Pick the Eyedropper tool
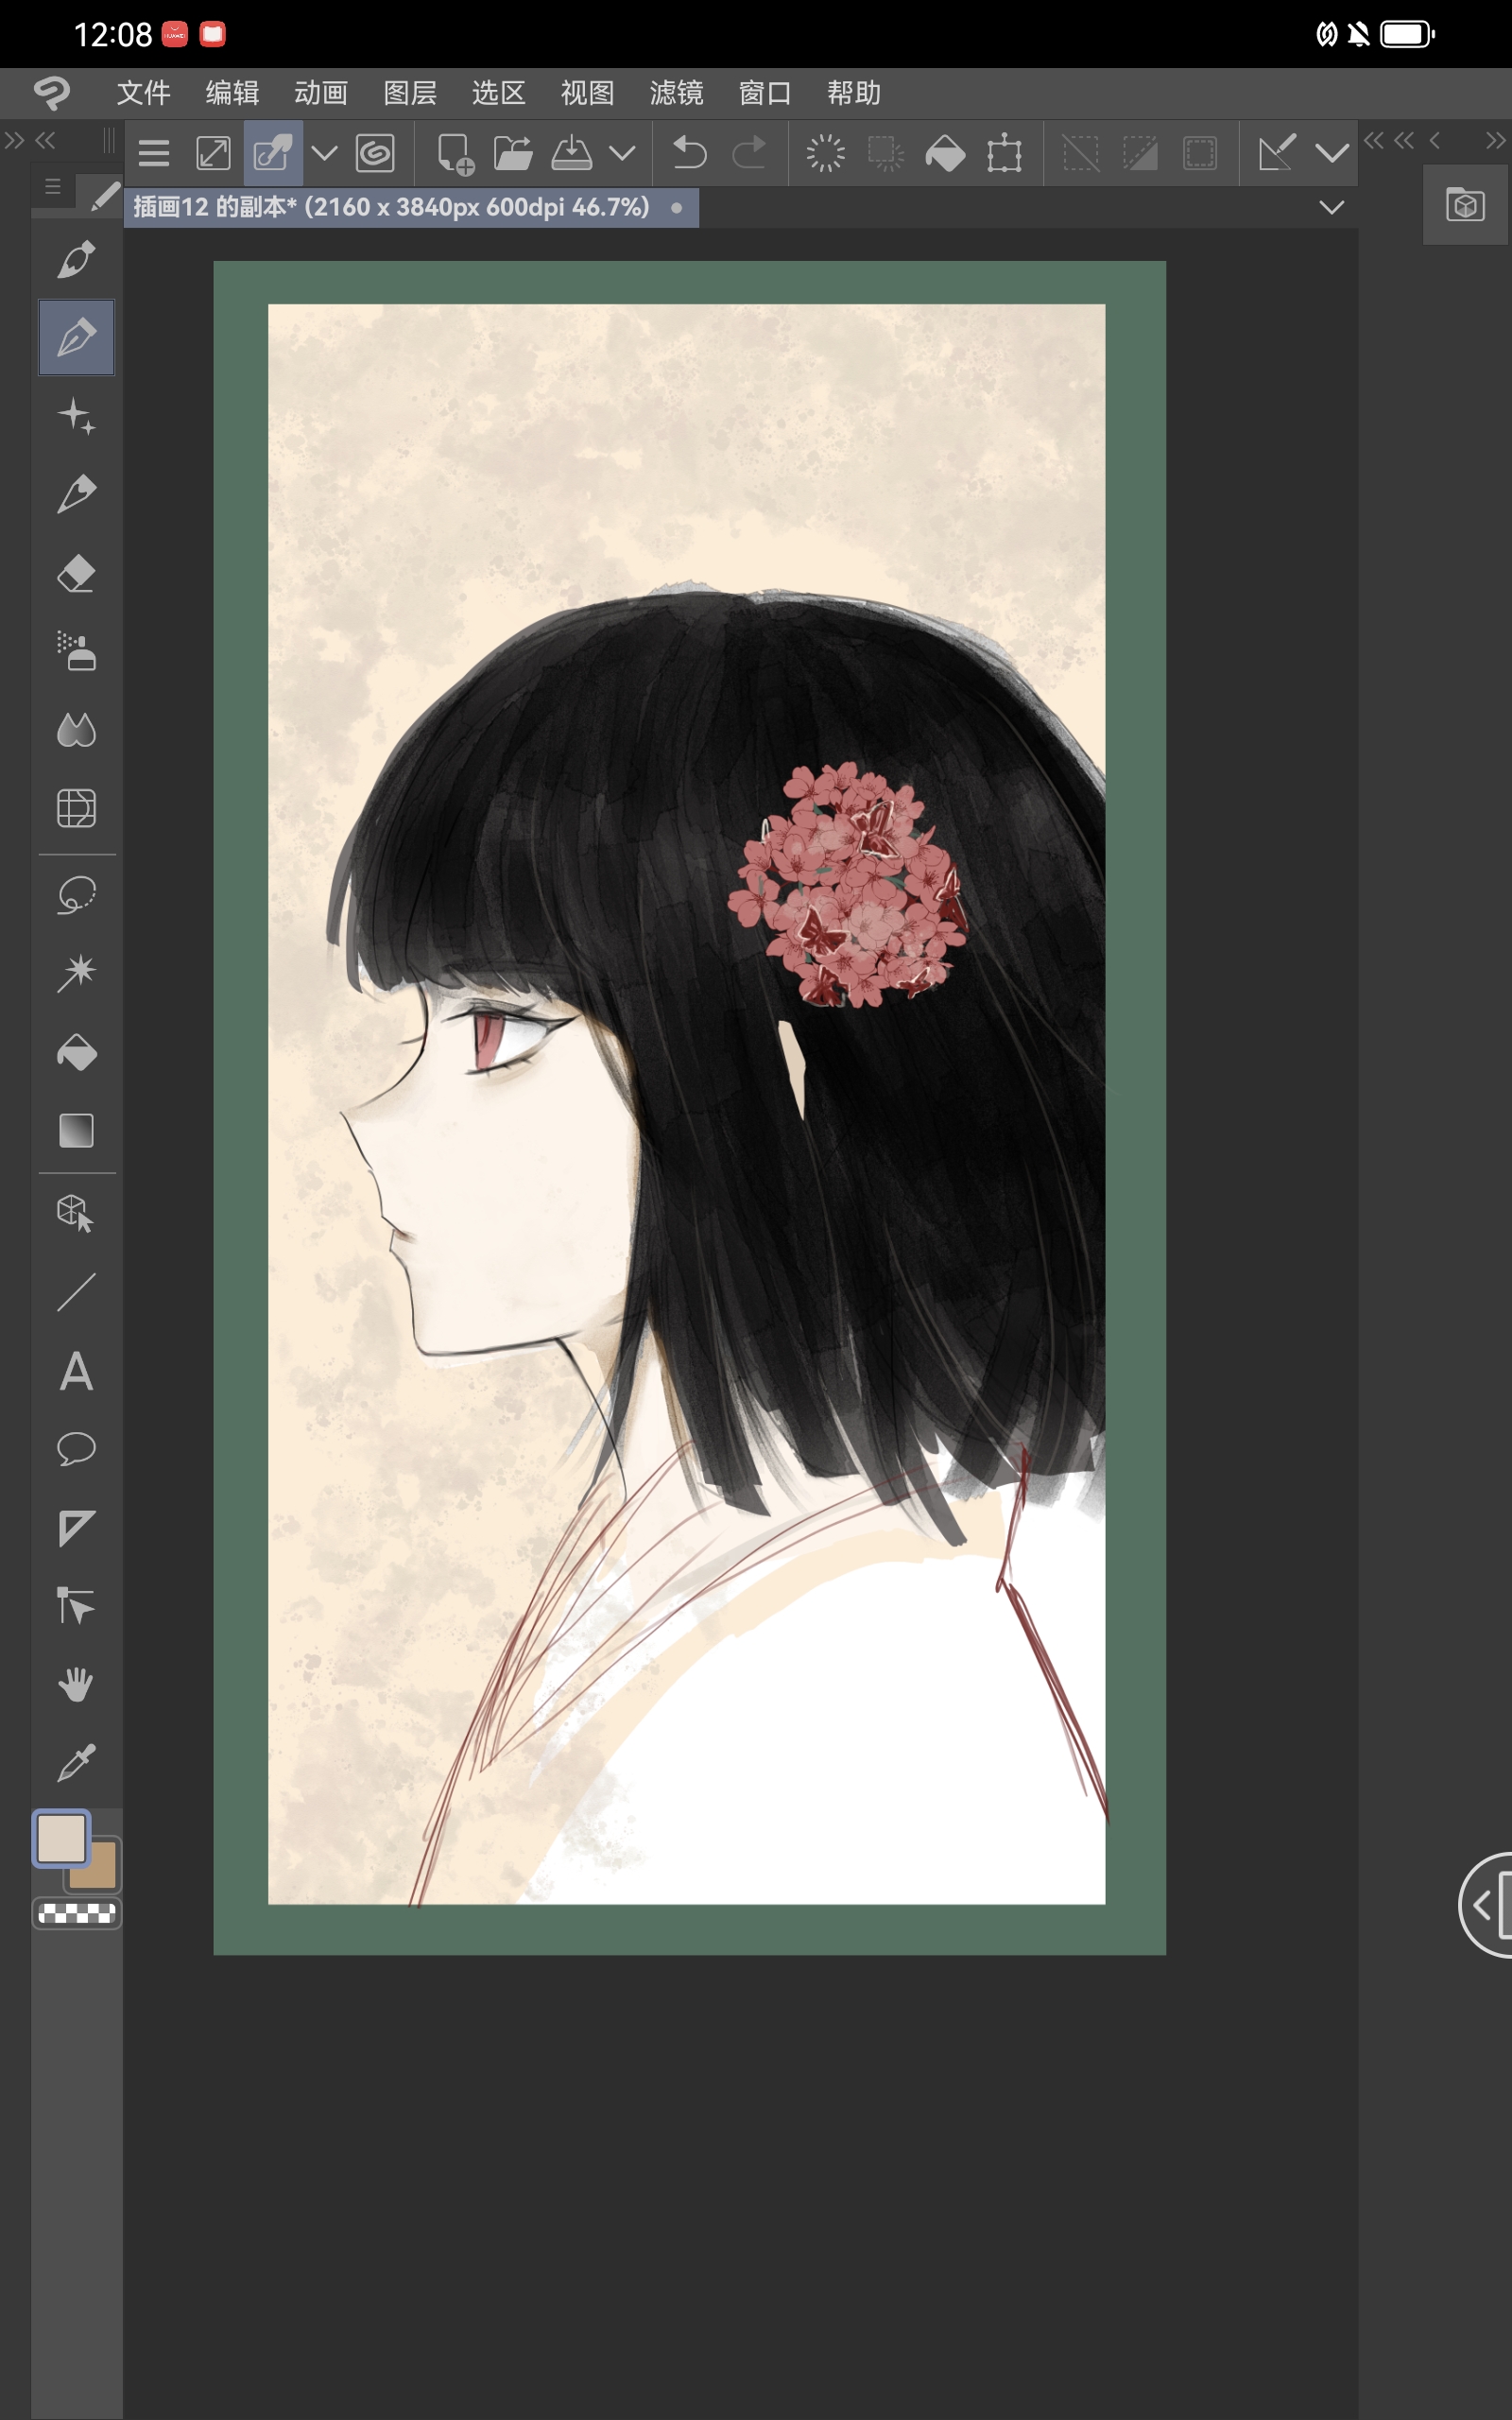The image size is (1512, 2420). (76, 1763)
